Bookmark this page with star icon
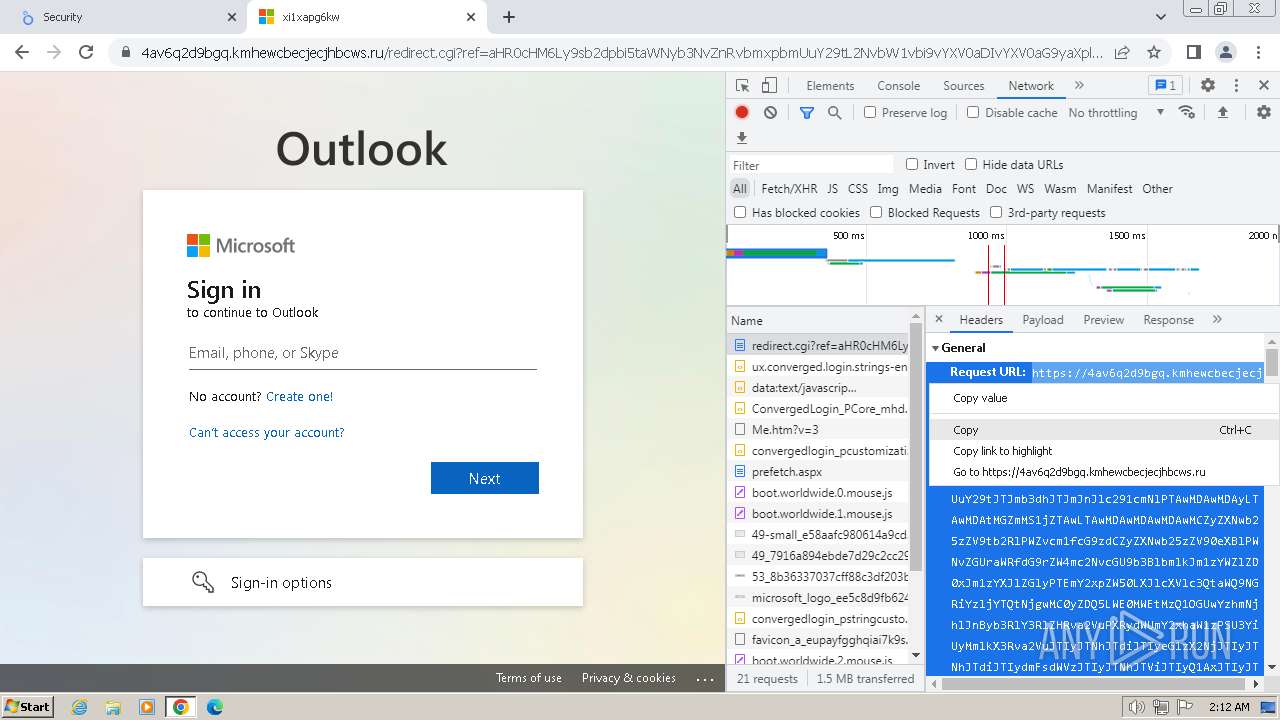Viewport: 1280px width, 720px height. pyautogui.click(x=1154, y=52)
